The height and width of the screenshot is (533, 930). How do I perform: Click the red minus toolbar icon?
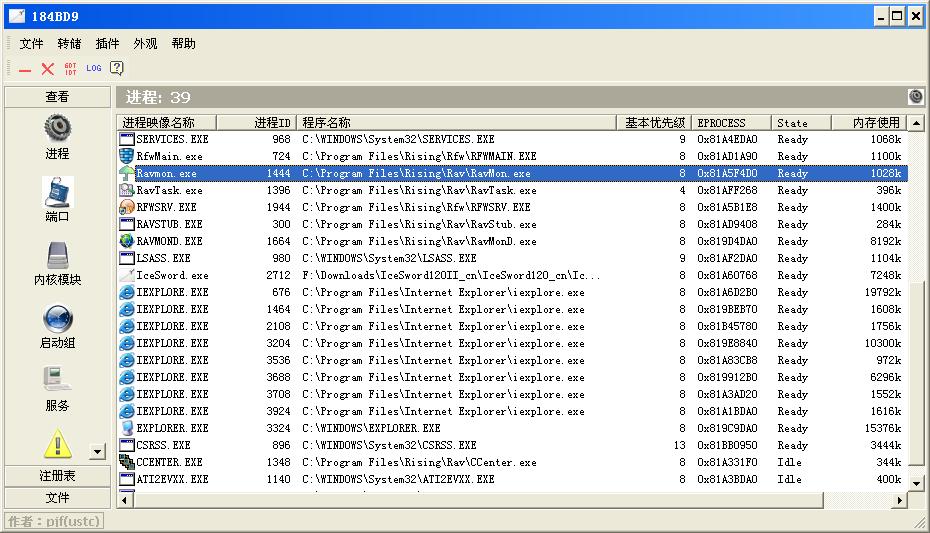pos(24,70)
